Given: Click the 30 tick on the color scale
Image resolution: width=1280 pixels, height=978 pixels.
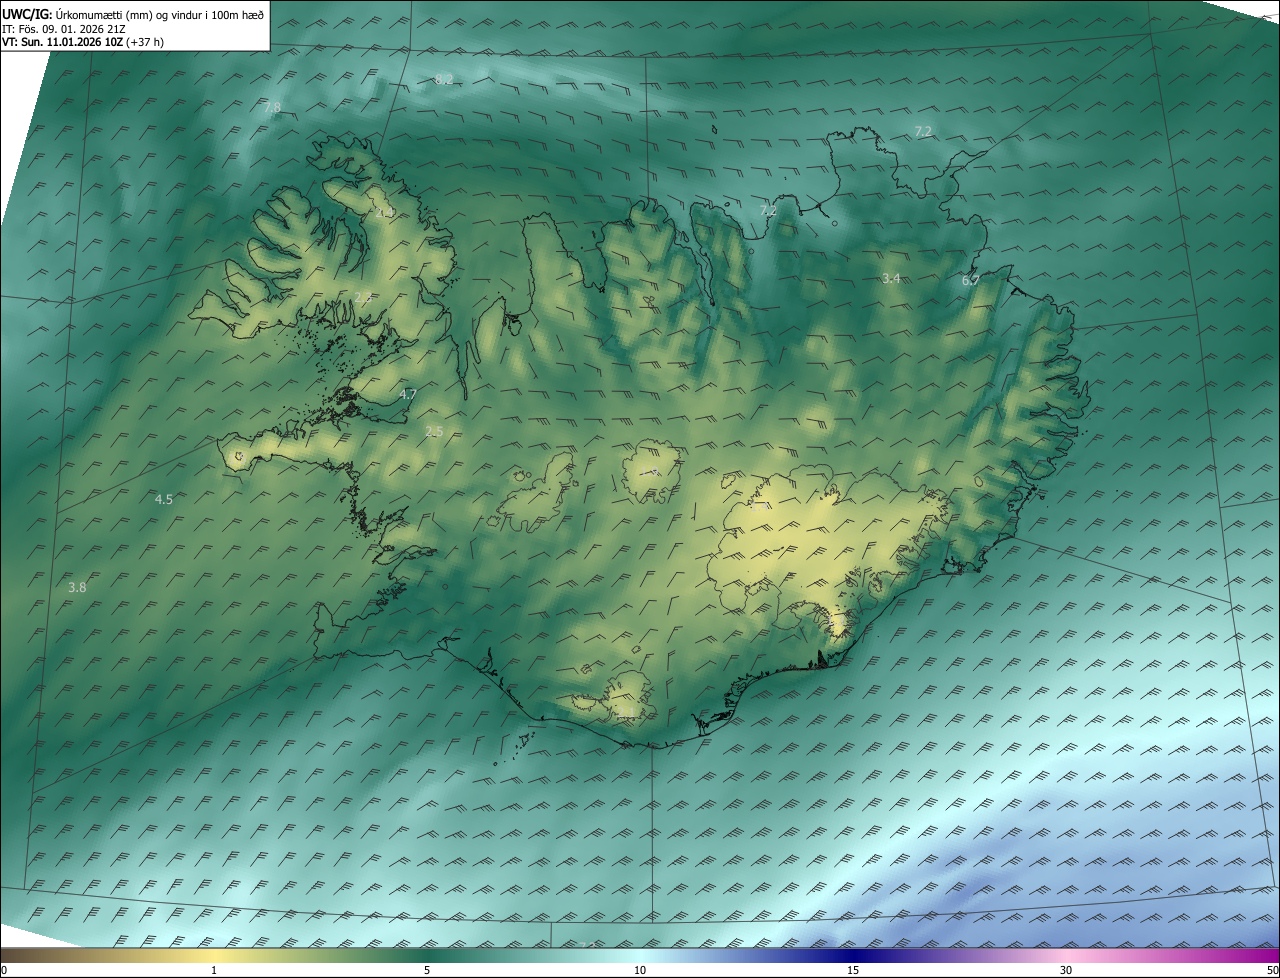Looking at the screenshot, I should (x=1066, y=970).
